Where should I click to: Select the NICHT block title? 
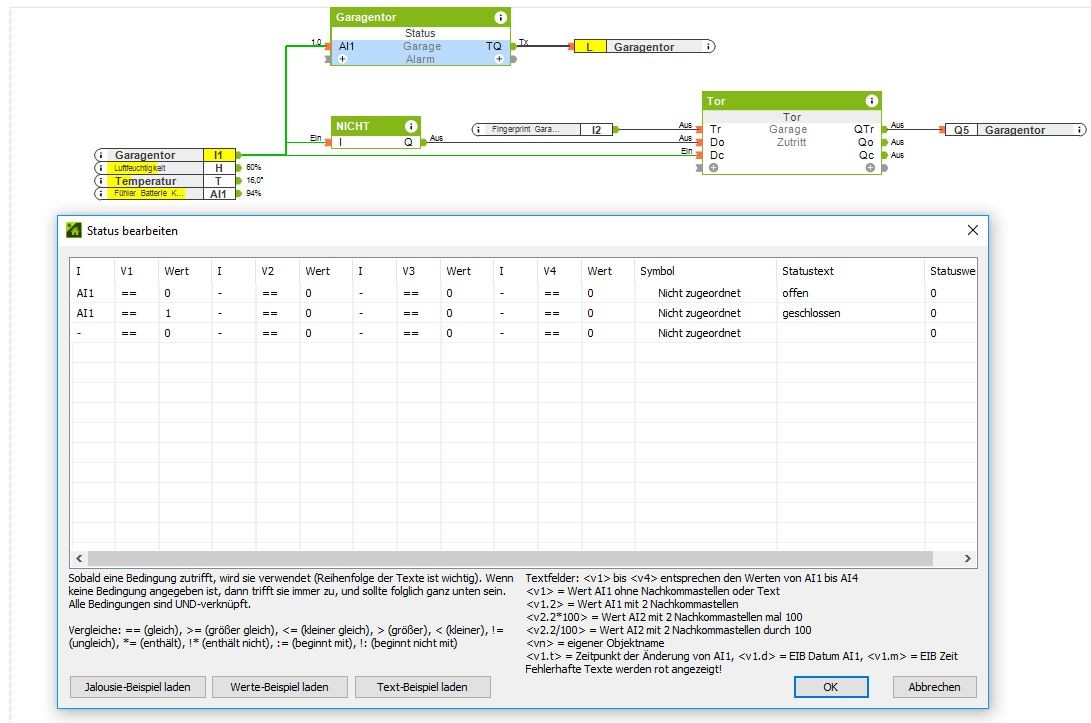tap(353, 126)
